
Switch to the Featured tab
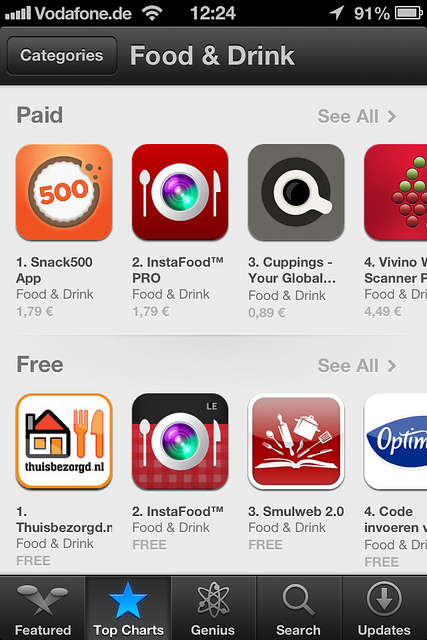point(43,608)
